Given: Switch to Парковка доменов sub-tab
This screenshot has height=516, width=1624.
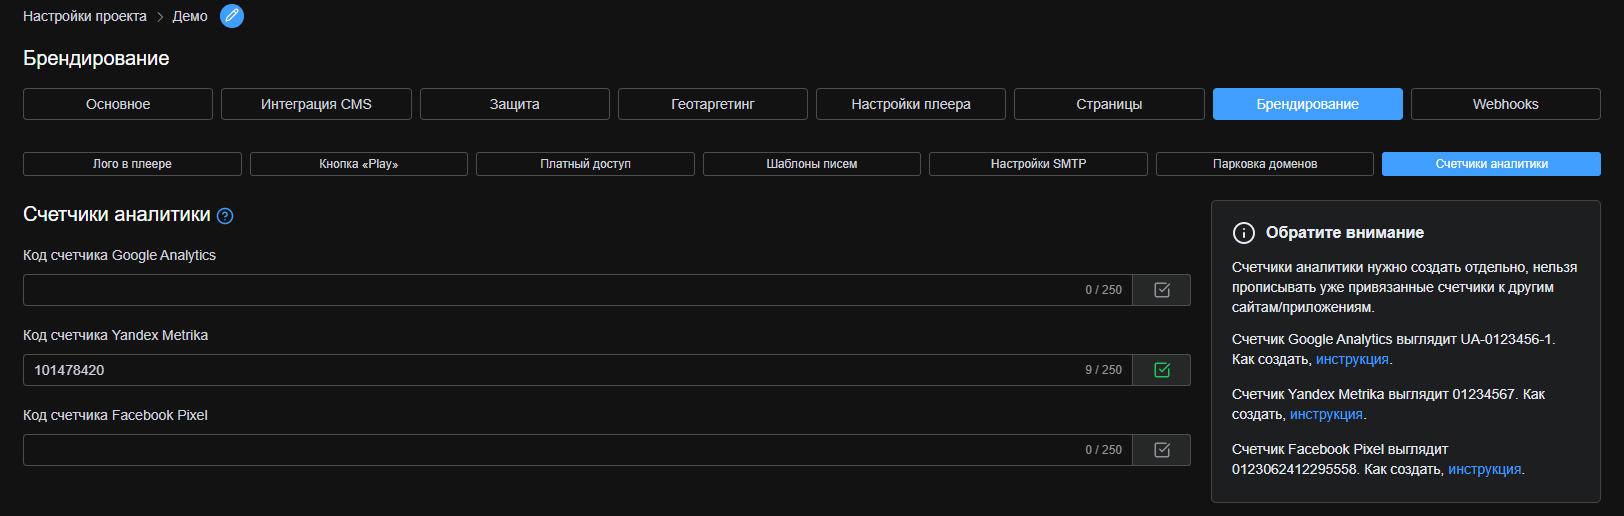Looking at the screenshot, I should click(1265, 164).
